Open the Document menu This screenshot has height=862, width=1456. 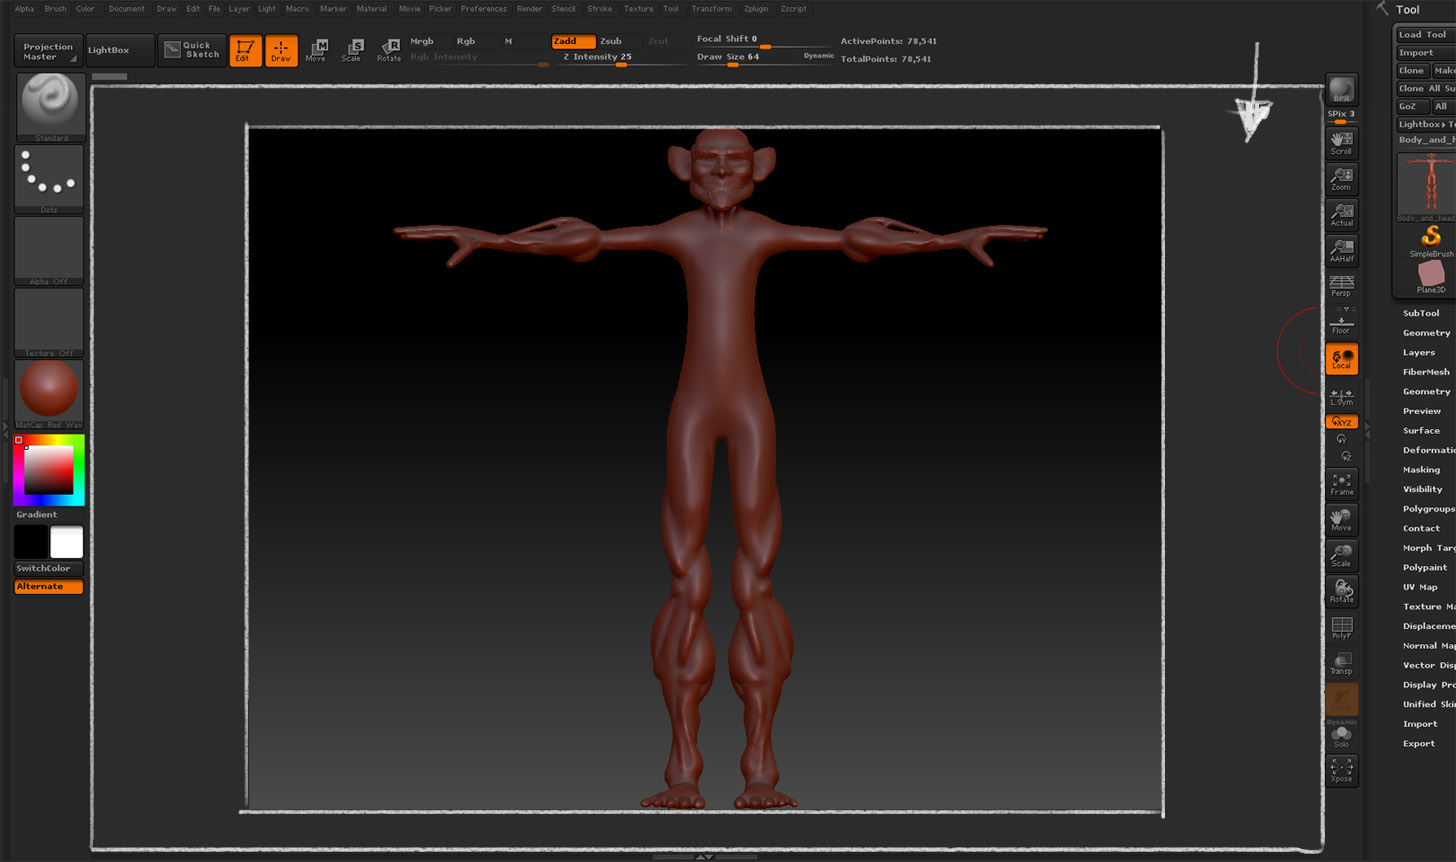pyautogui.click(x=127, y=9)
